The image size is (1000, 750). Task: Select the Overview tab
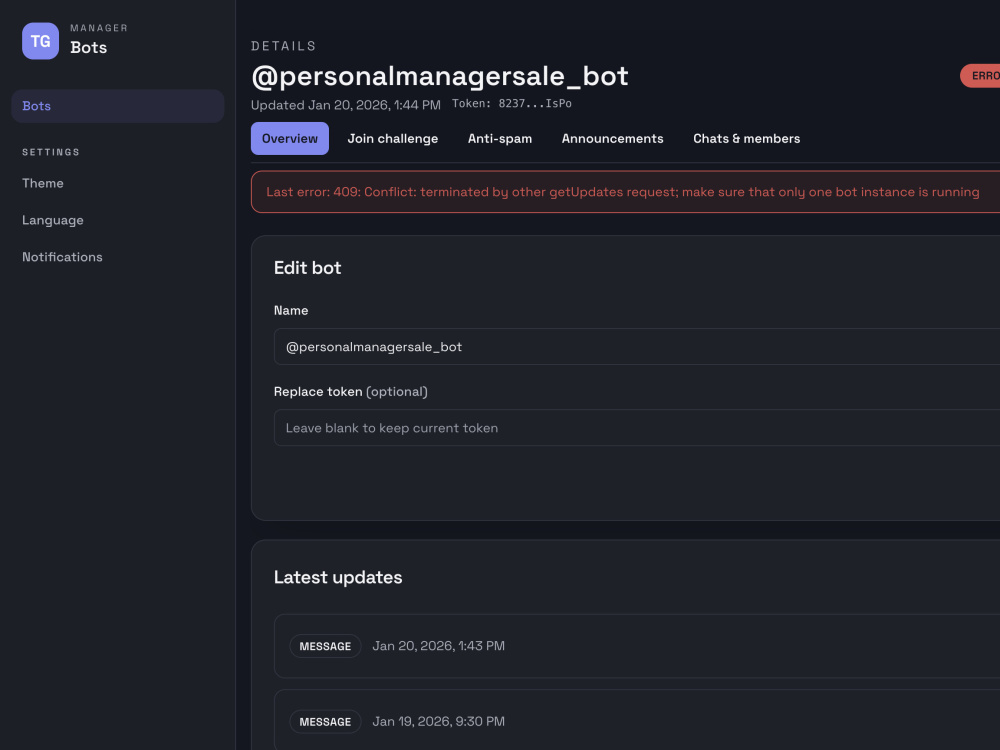point(290,138)
